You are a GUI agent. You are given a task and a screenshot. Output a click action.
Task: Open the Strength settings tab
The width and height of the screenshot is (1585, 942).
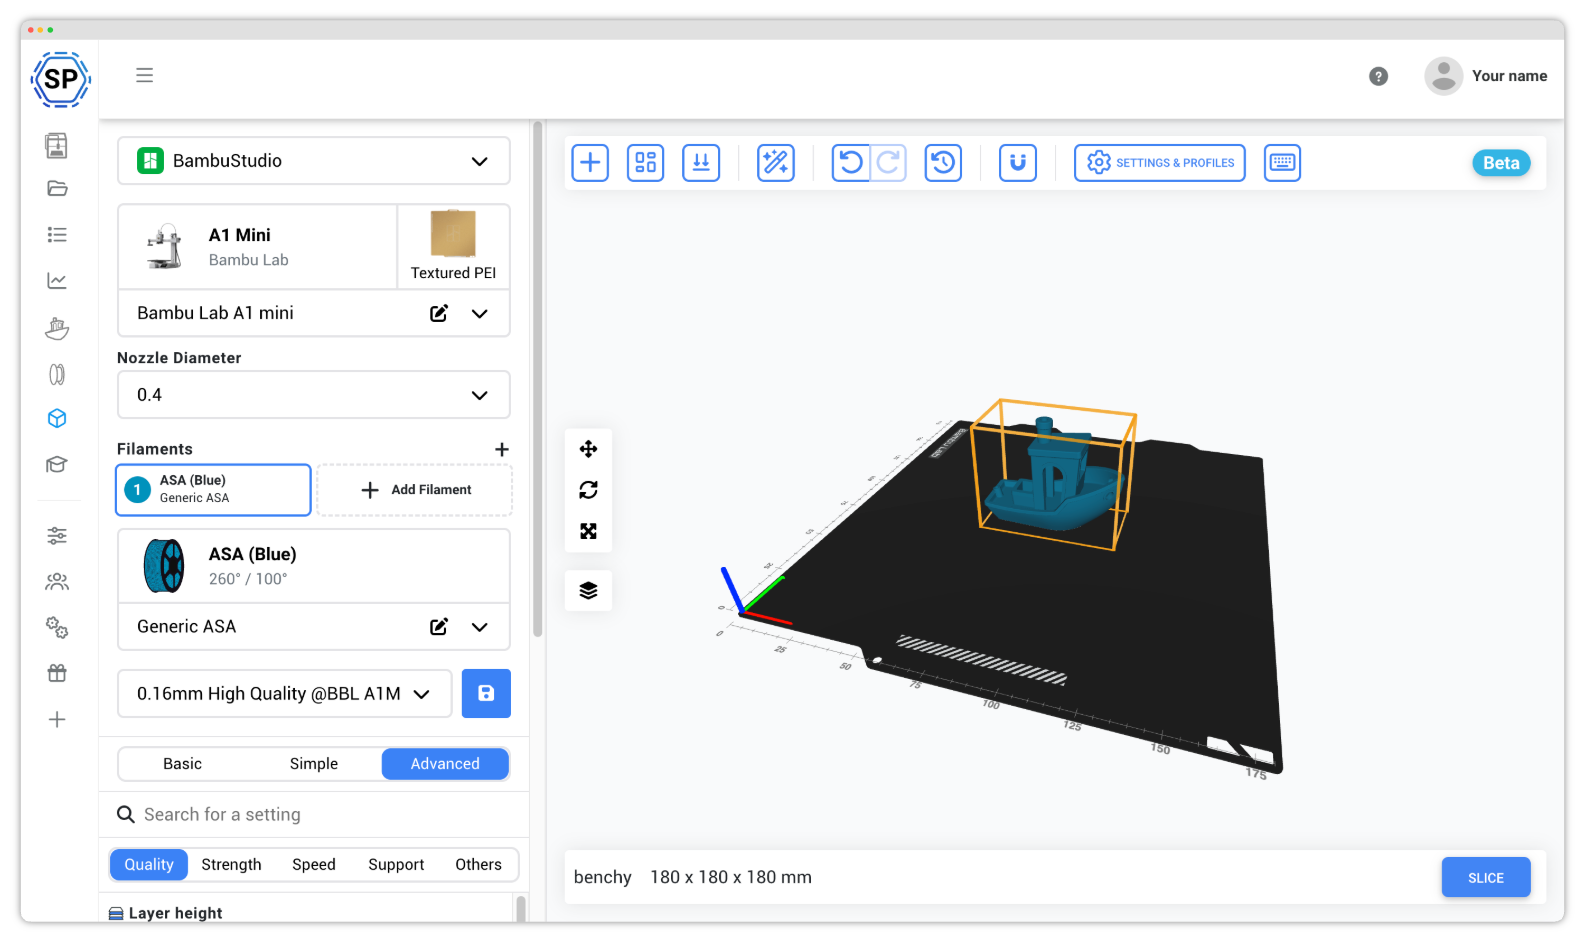(x=231, y=865)
